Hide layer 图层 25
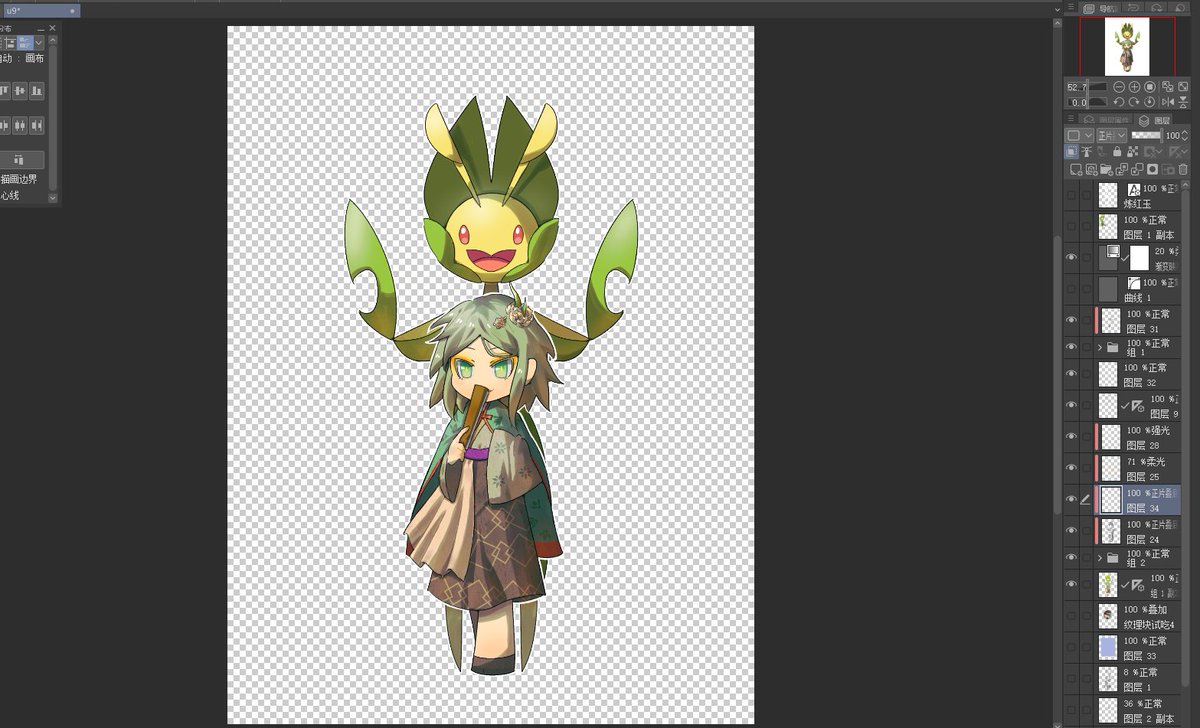The image size is (1200, 728). click(1071, 468)
